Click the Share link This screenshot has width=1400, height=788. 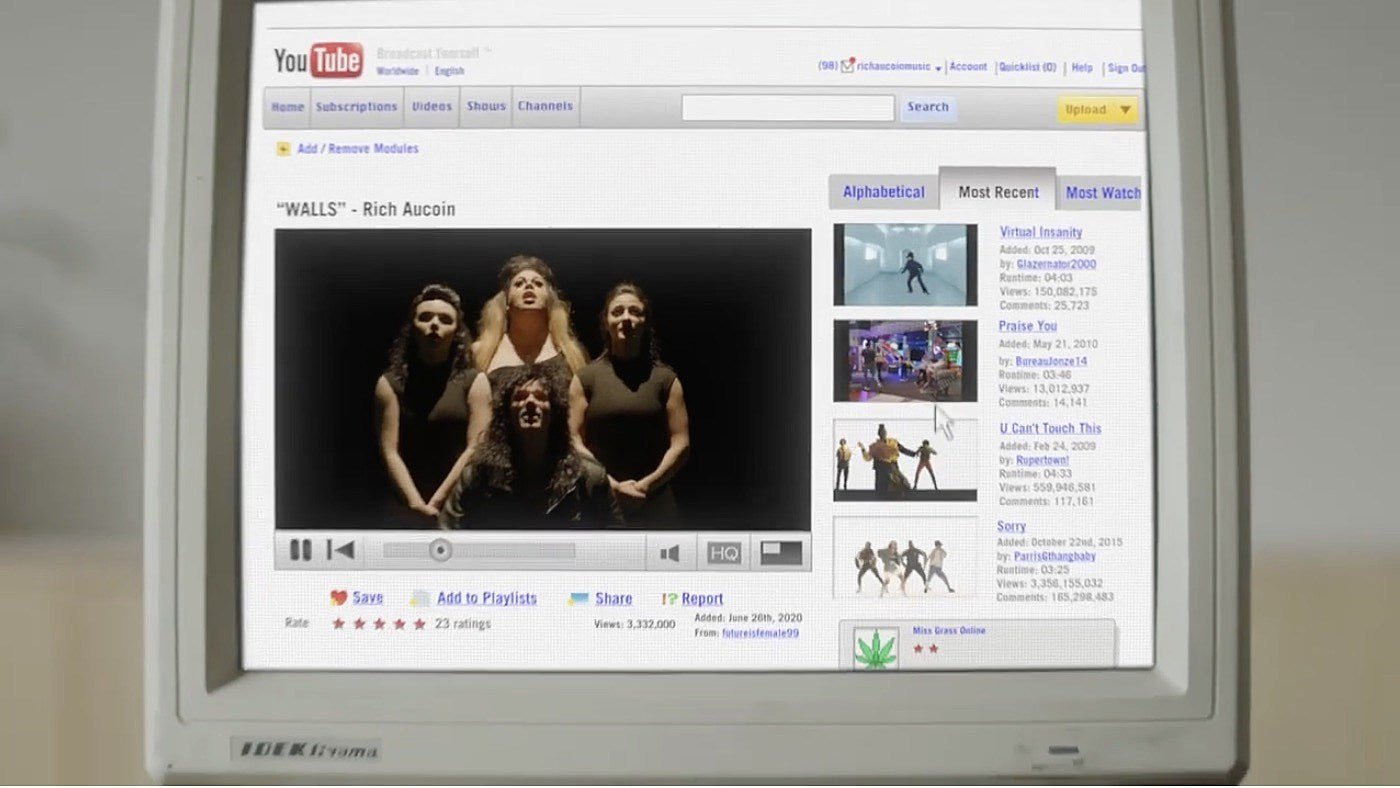click(614, 599)
